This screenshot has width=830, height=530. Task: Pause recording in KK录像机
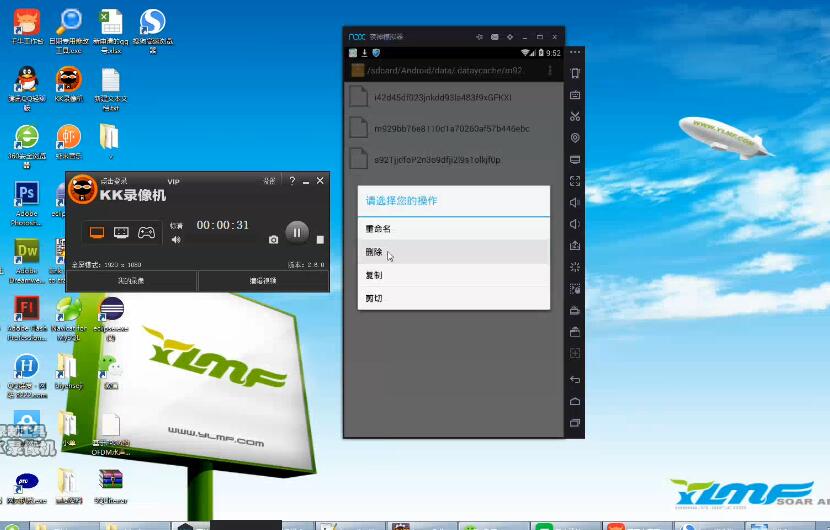(x=297, y=232)
